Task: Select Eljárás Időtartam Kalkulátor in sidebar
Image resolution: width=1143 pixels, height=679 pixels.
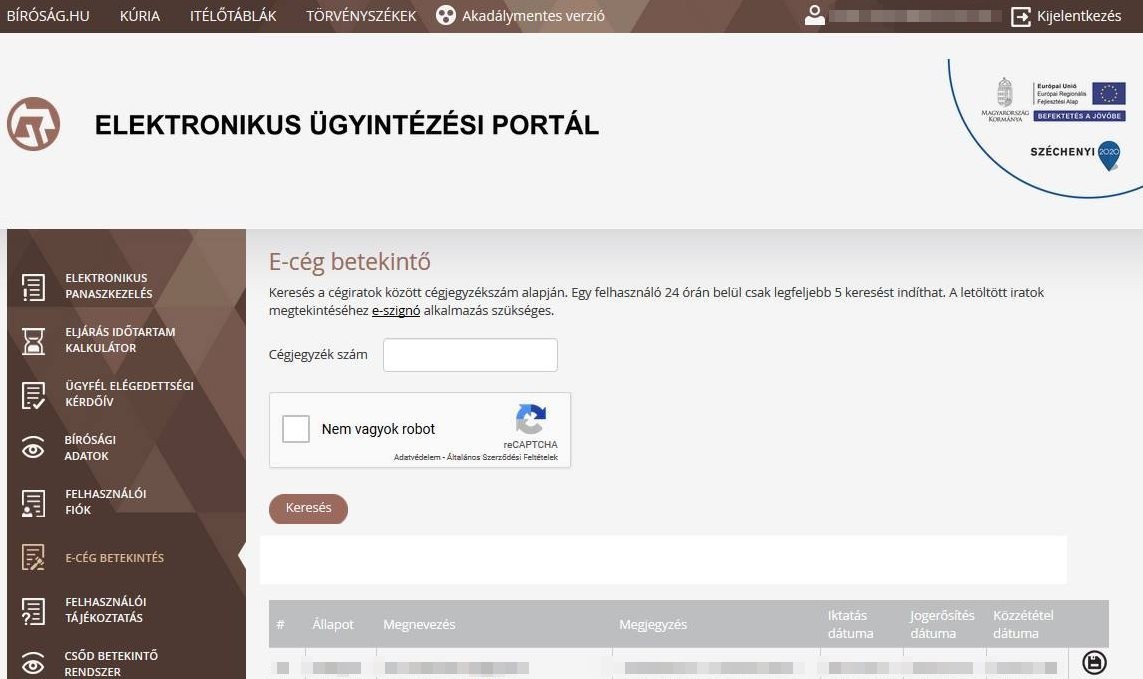Action: tap(120, 340)
